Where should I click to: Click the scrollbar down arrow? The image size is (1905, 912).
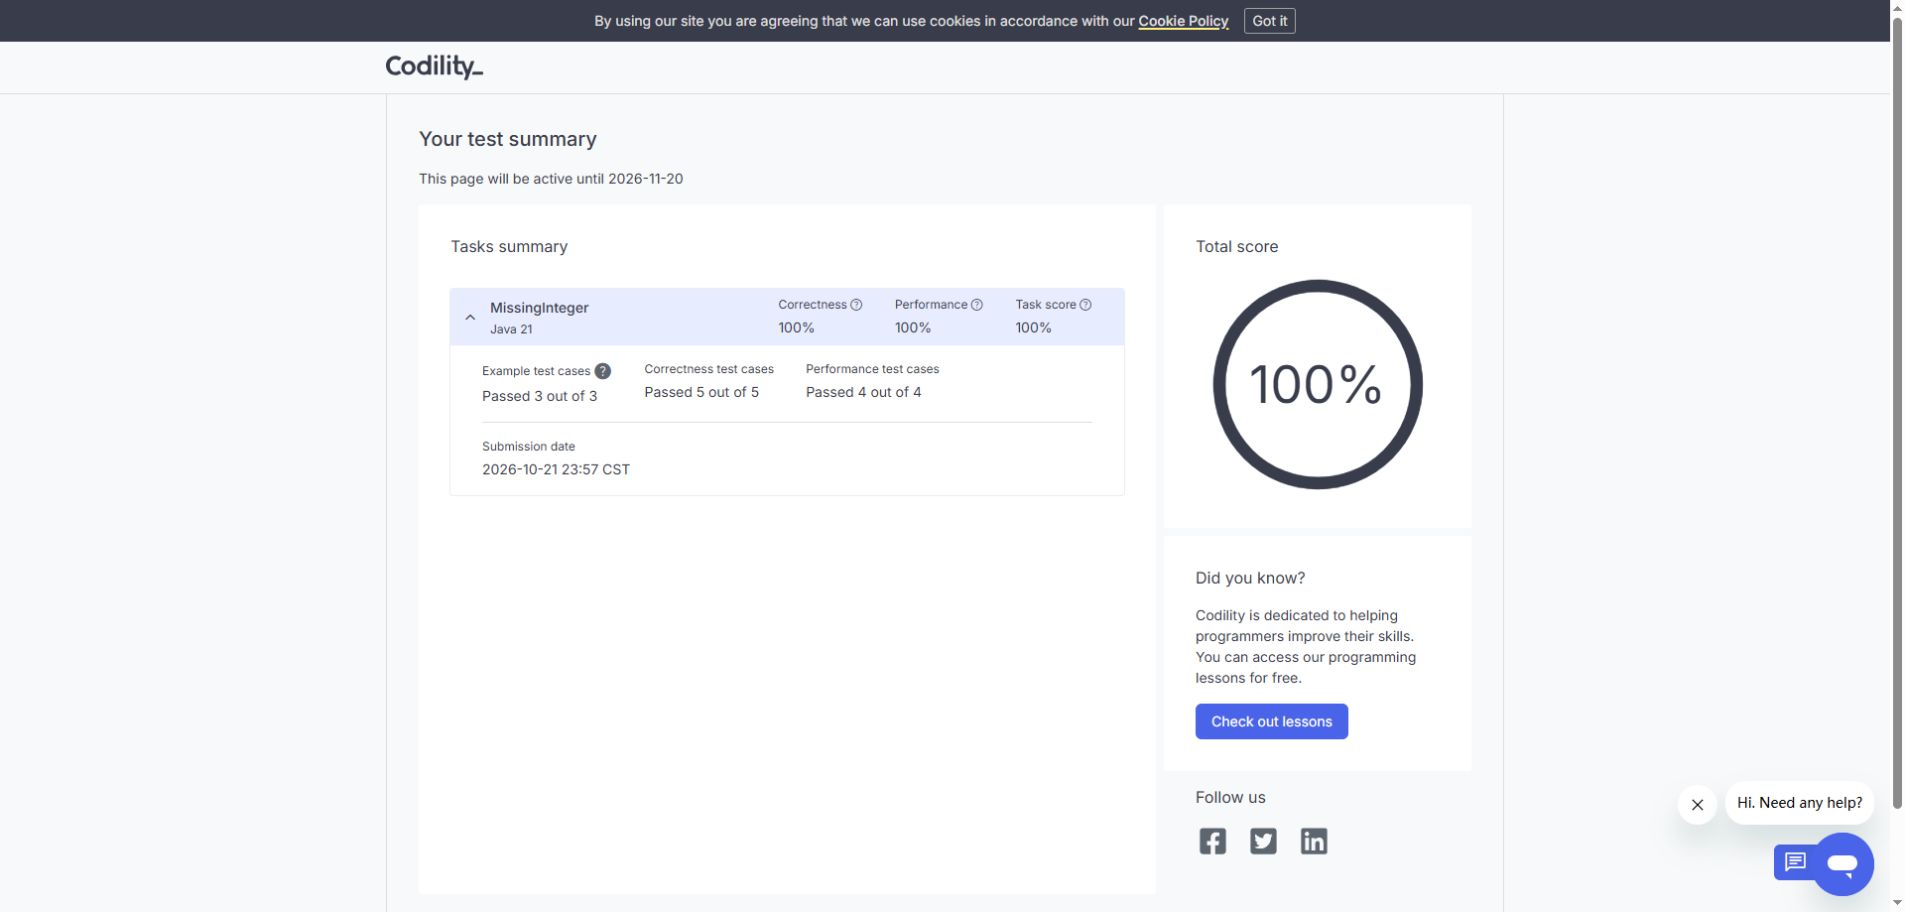pyautogui.click(x=1897, y=903)
